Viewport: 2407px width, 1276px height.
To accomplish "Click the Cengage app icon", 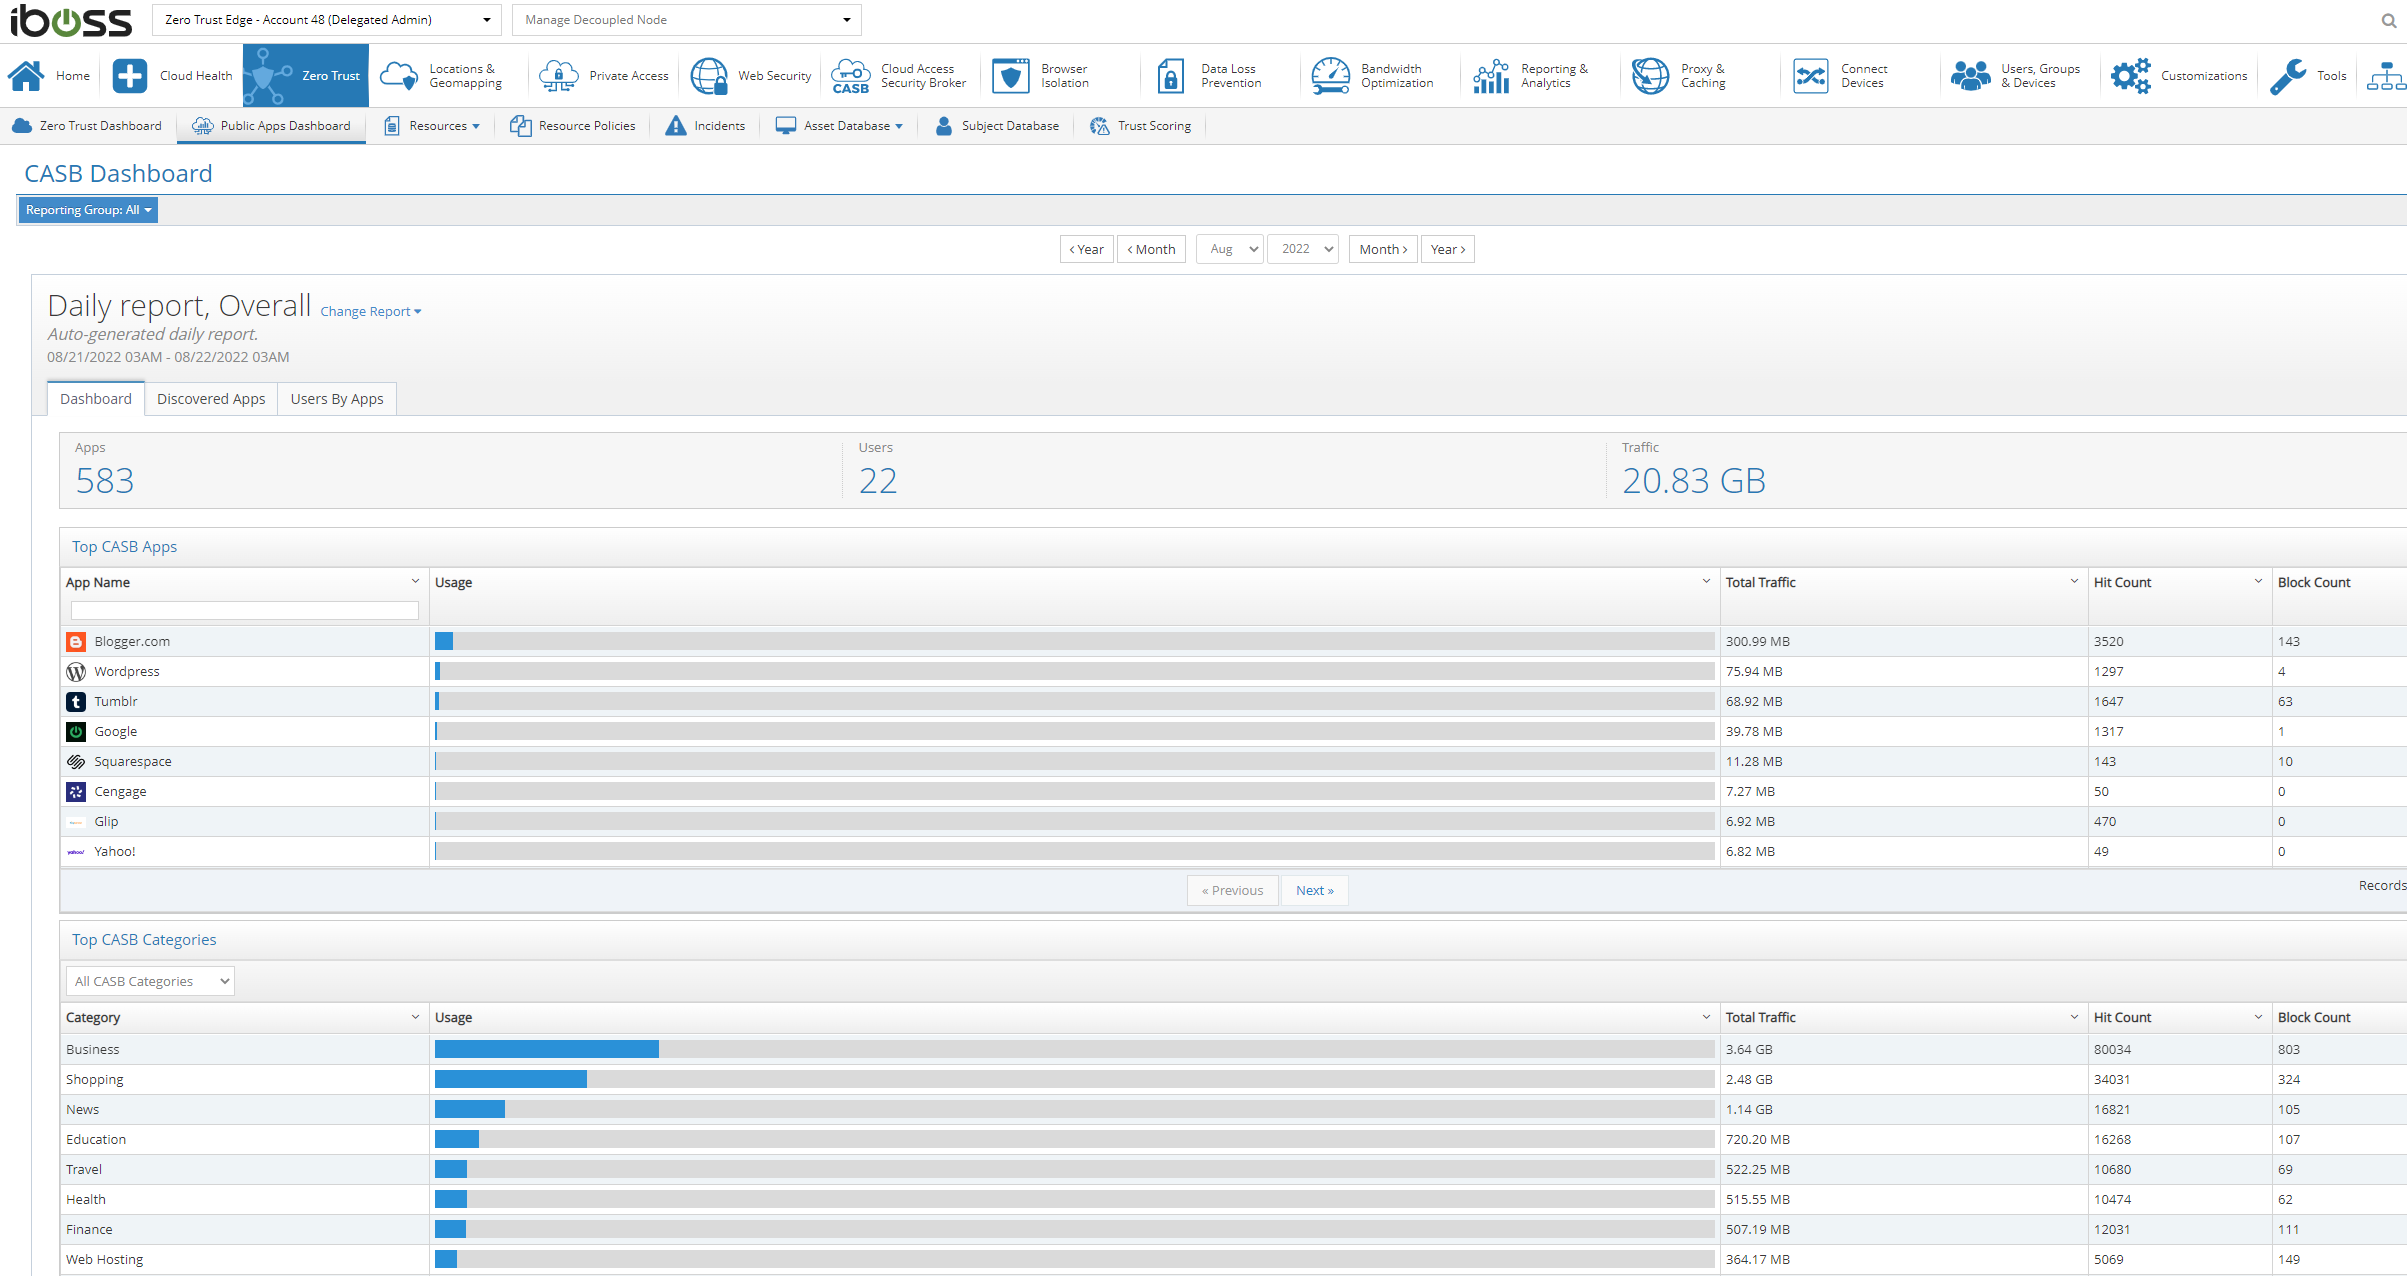I will tap(76, 792).
